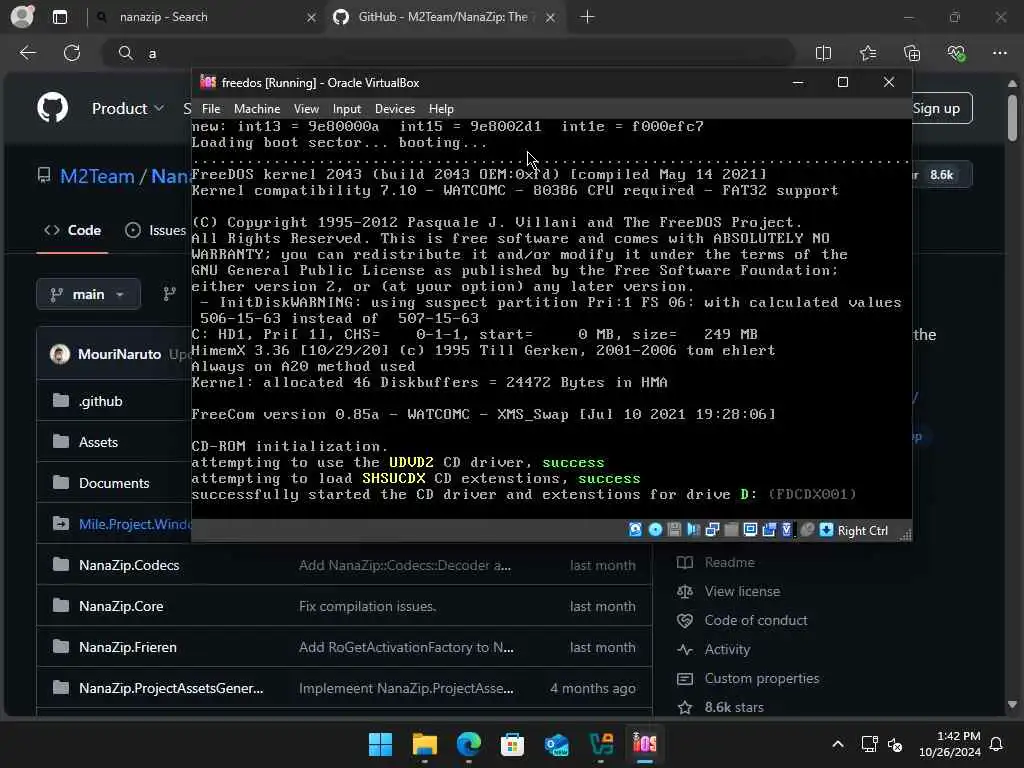
Task: Click the branches icon next to main
Action: (169, 295)
